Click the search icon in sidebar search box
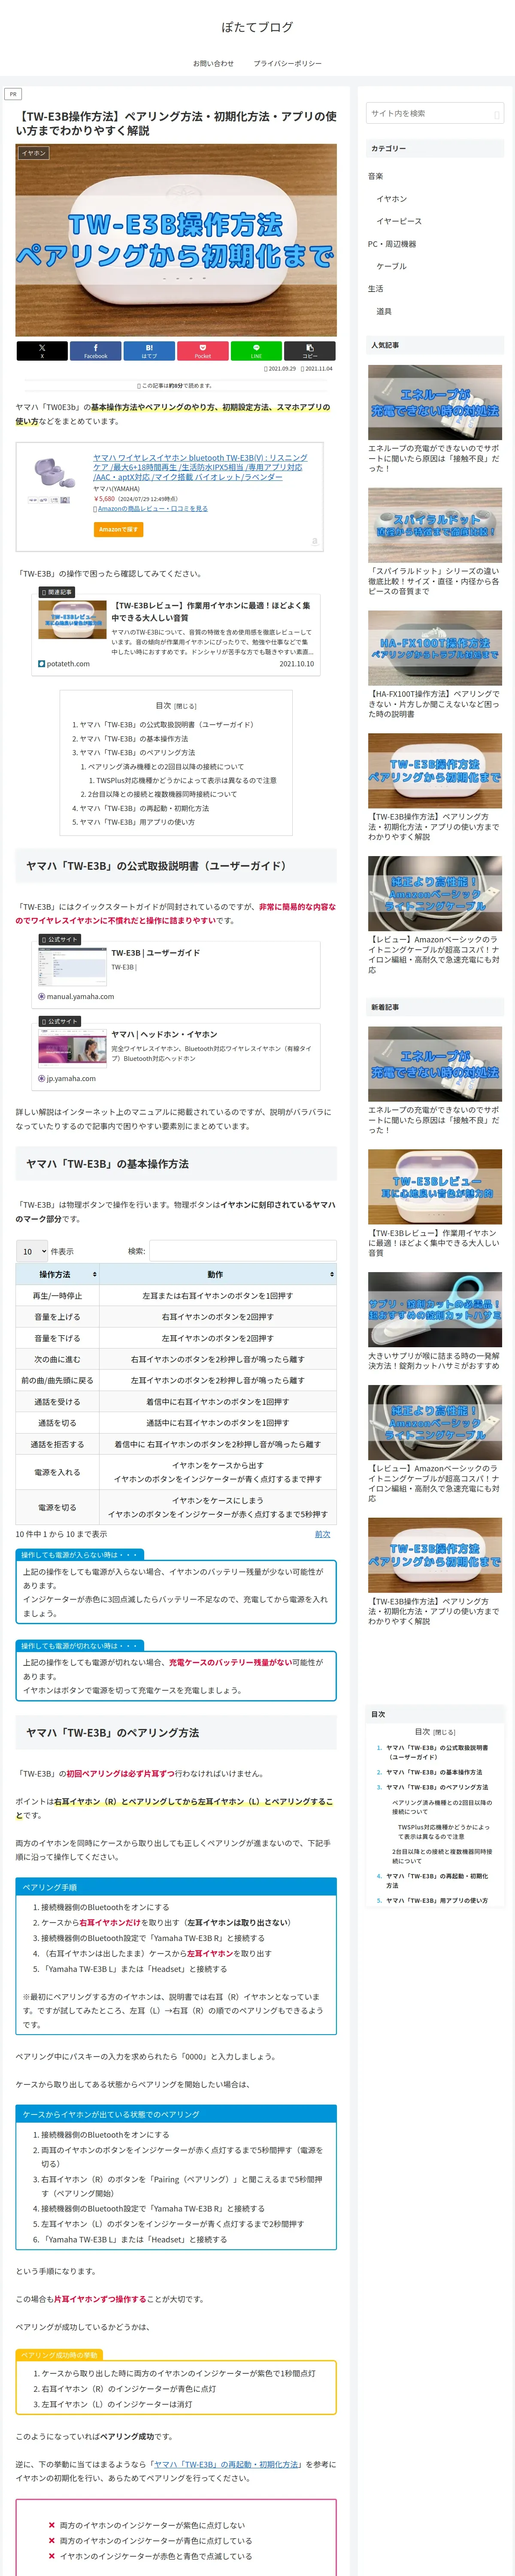The width and height of the screenshot is (515, 2576). click(x=496, y=114)
